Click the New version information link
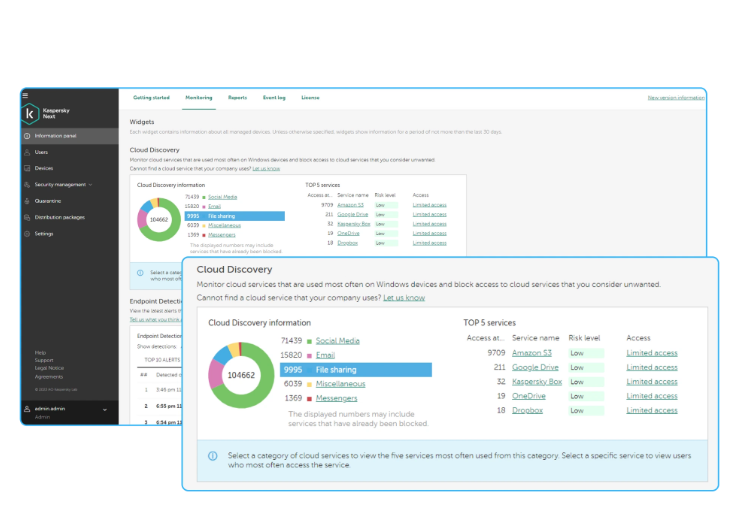Screen dimensions: 755x523 (x=675, y=98)
